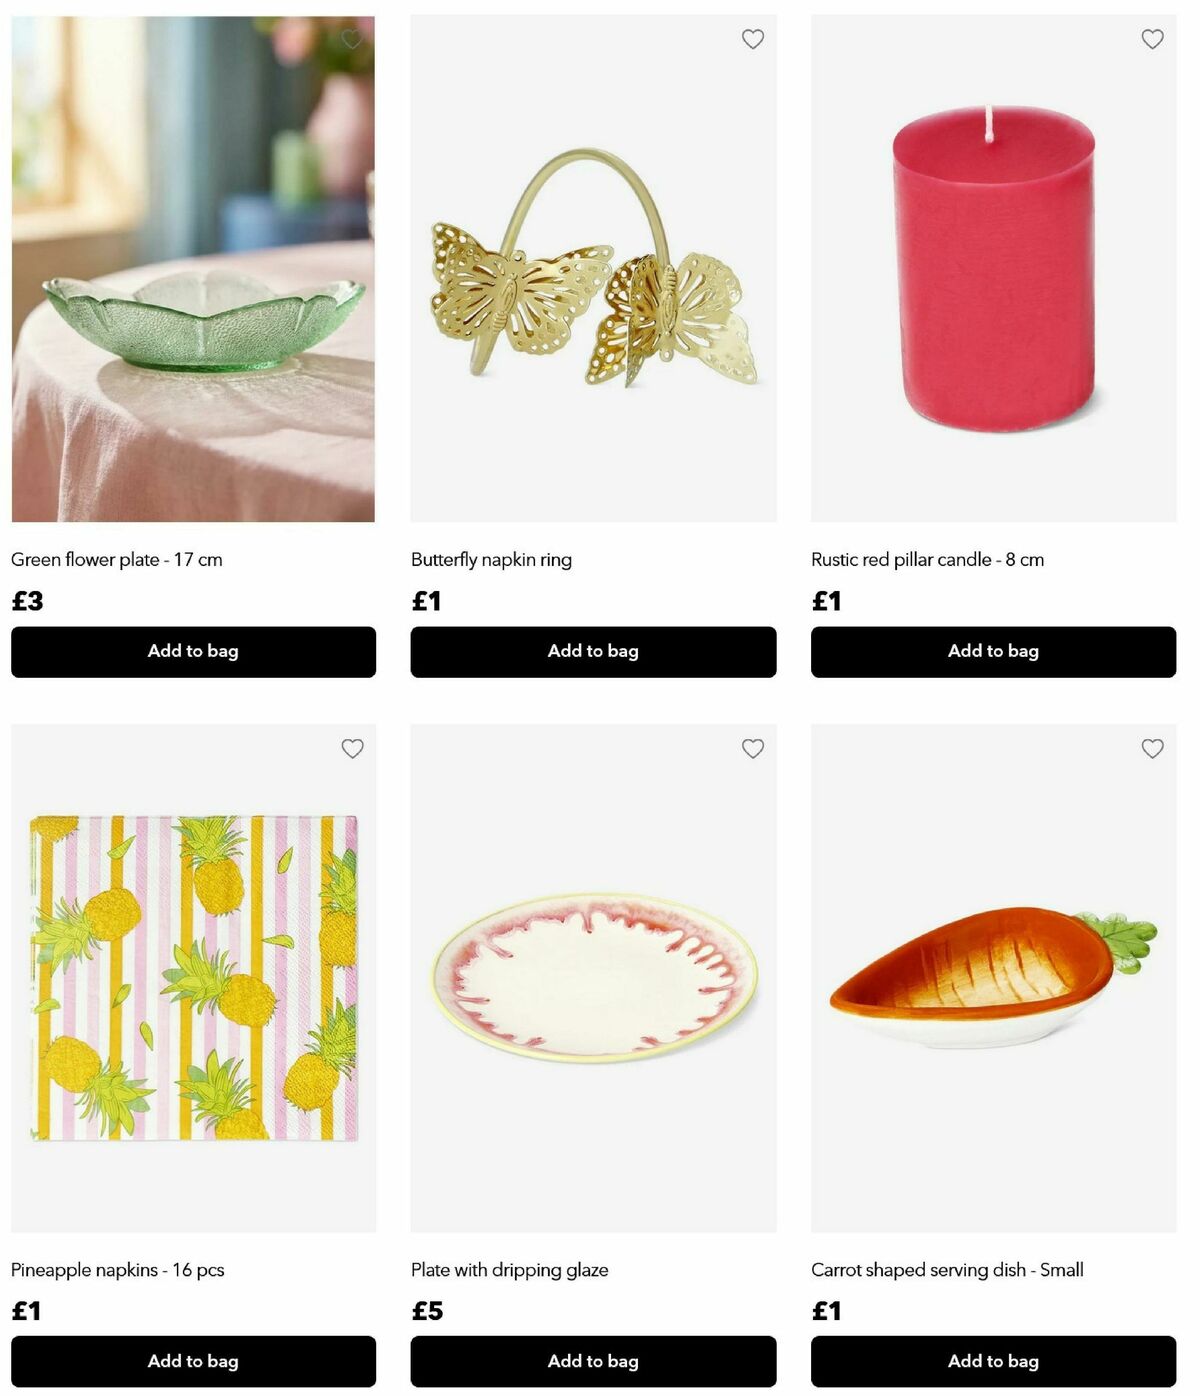
Task: Open the 'Carrot shaped serving dish - Small' link
Action: tap(947, 1270)
